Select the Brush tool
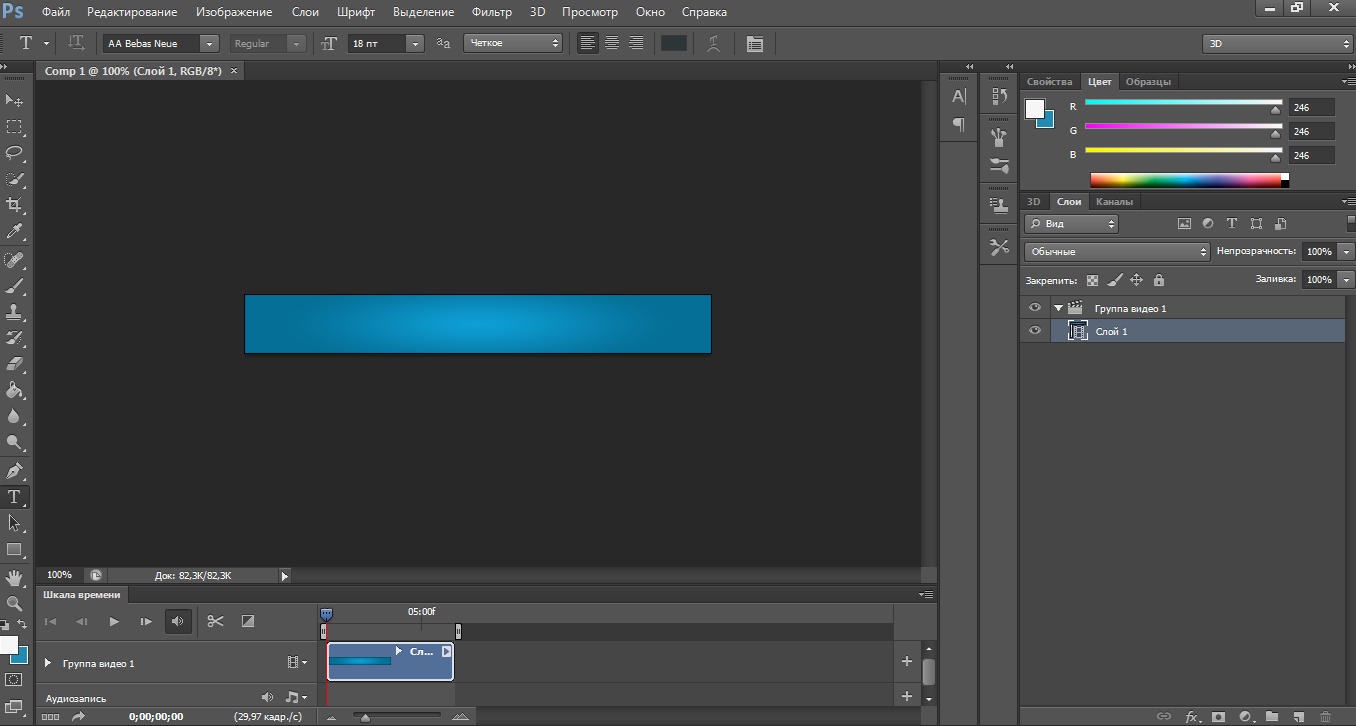 [x=15, y=286]
